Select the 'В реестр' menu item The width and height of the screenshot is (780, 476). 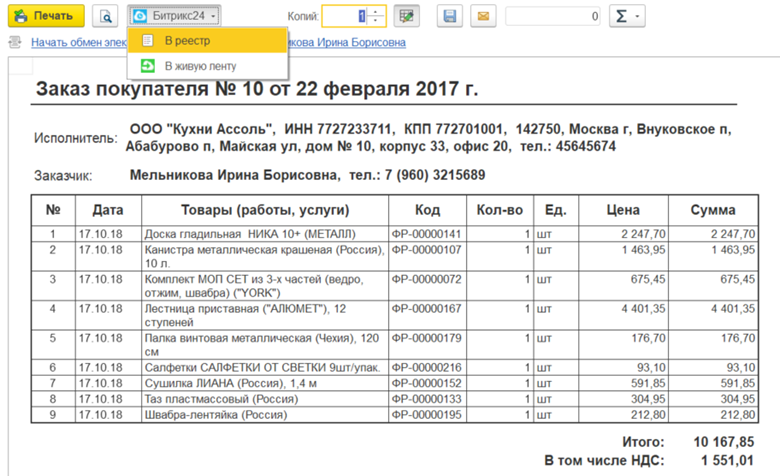(208, 40)
